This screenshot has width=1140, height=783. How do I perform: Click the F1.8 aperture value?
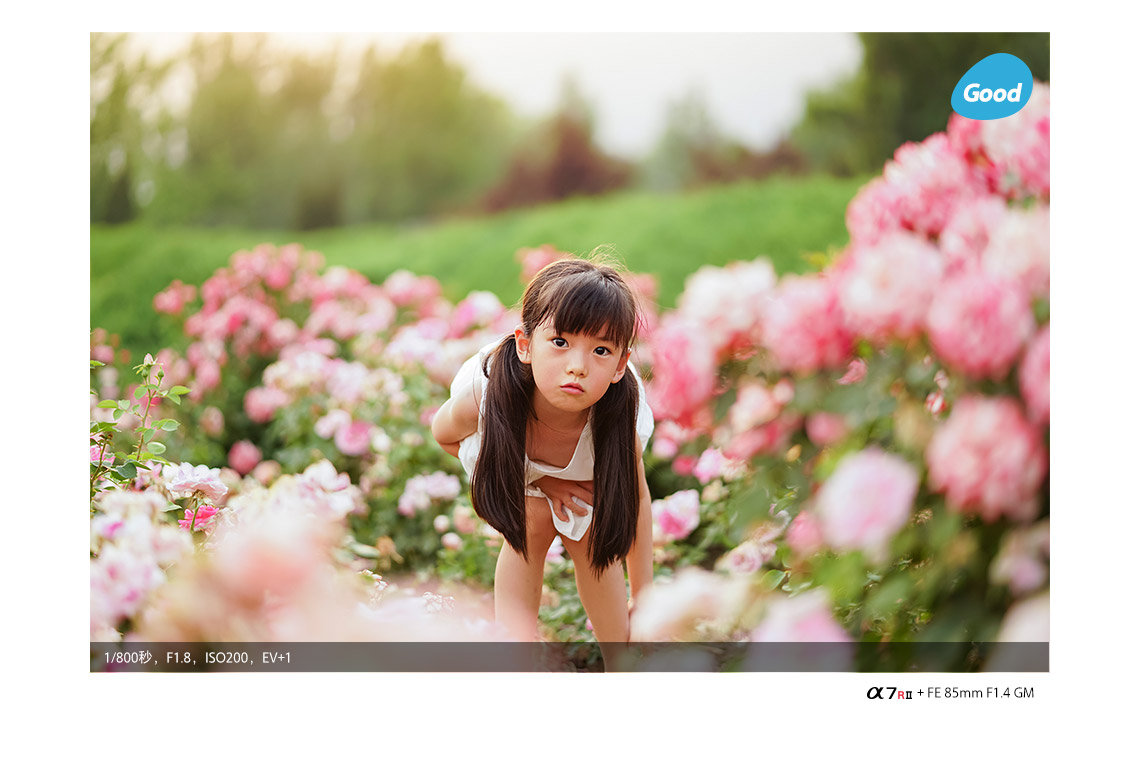click(x=178, y=657)
